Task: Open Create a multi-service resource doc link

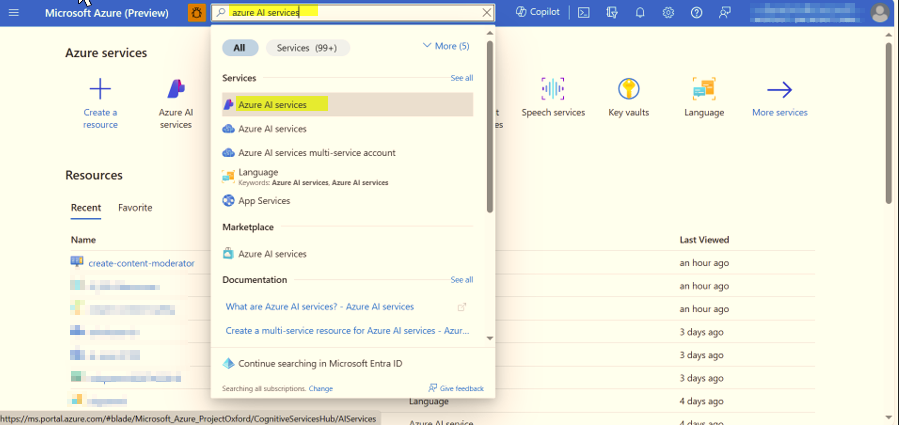Action: tap(347, 331)
